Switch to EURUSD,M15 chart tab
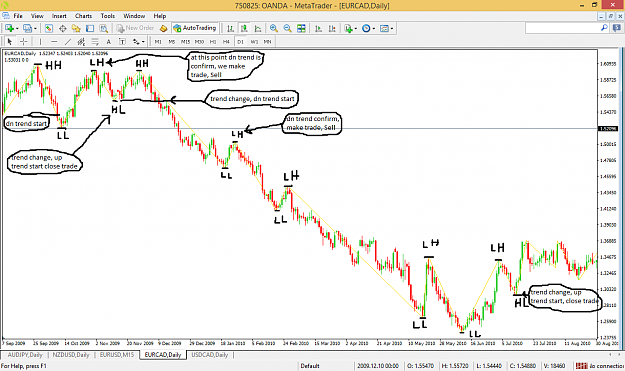Viewport: 625px width, 371px height. click(x=117, y=355)
